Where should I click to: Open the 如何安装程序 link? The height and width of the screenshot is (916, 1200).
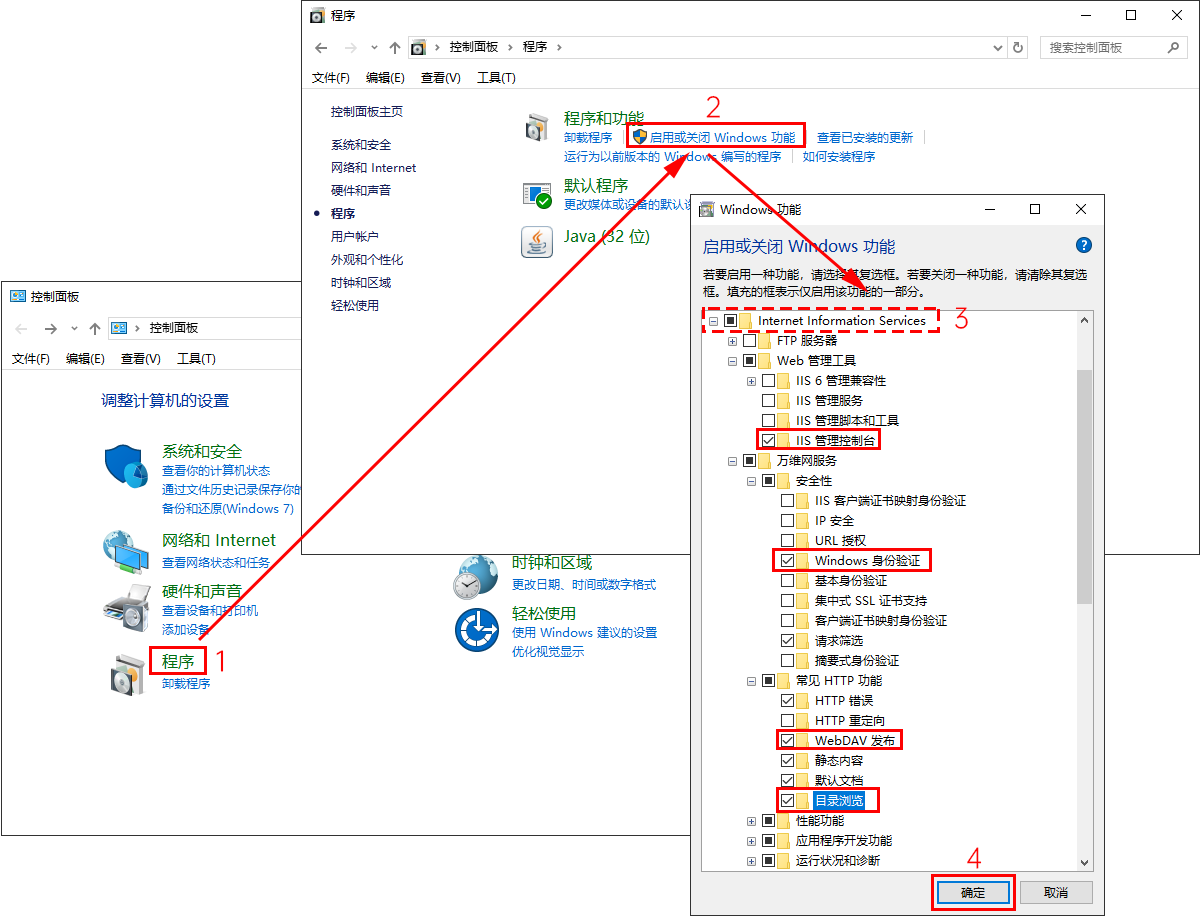(839, 156)
